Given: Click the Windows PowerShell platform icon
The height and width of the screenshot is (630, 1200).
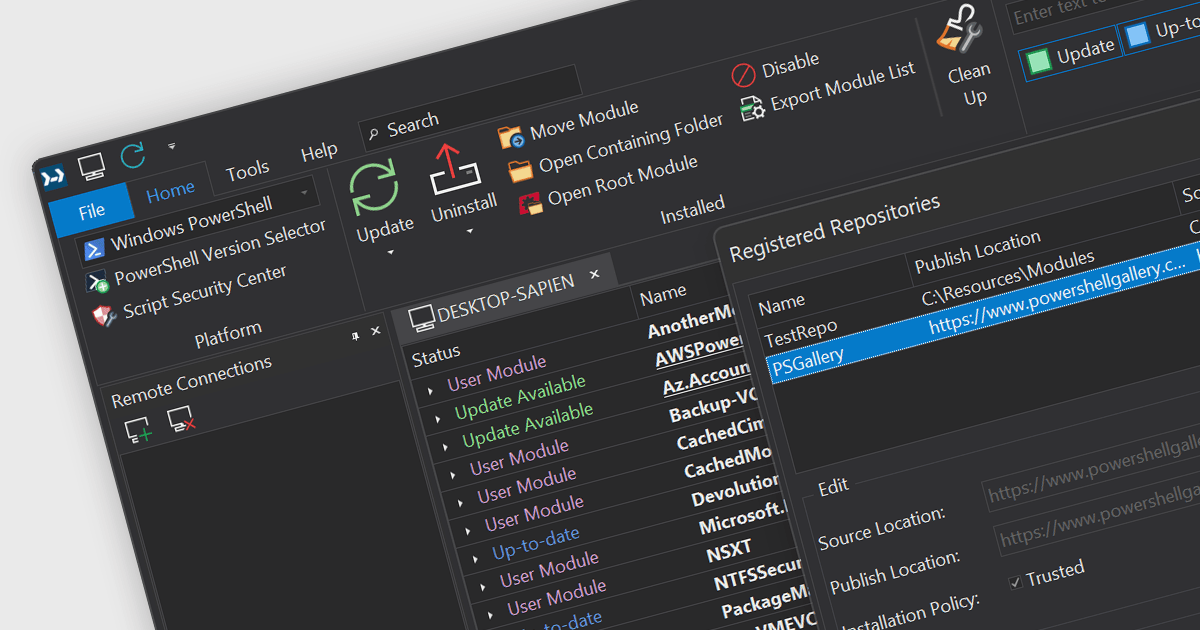Looking at the screenshot, I should (x=94, y=248).
